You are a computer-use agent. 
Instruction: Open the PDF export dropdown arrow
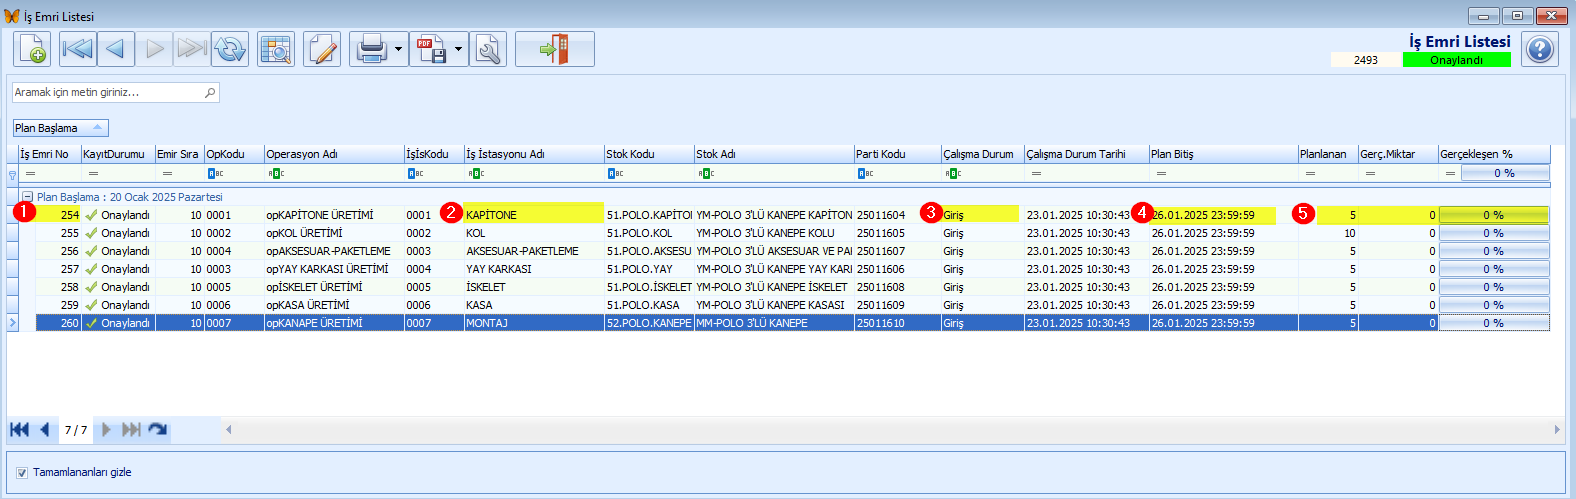pos(458,49)
